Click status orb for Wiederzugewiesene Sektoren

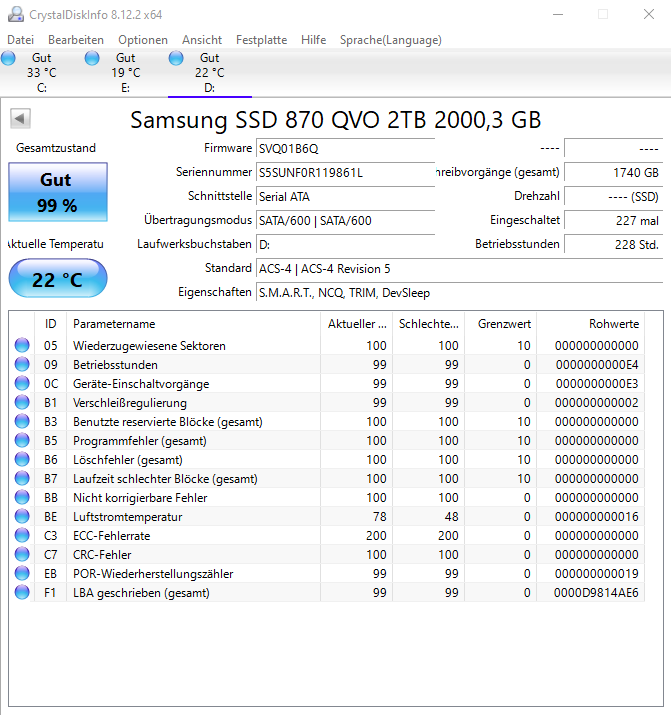22,345
